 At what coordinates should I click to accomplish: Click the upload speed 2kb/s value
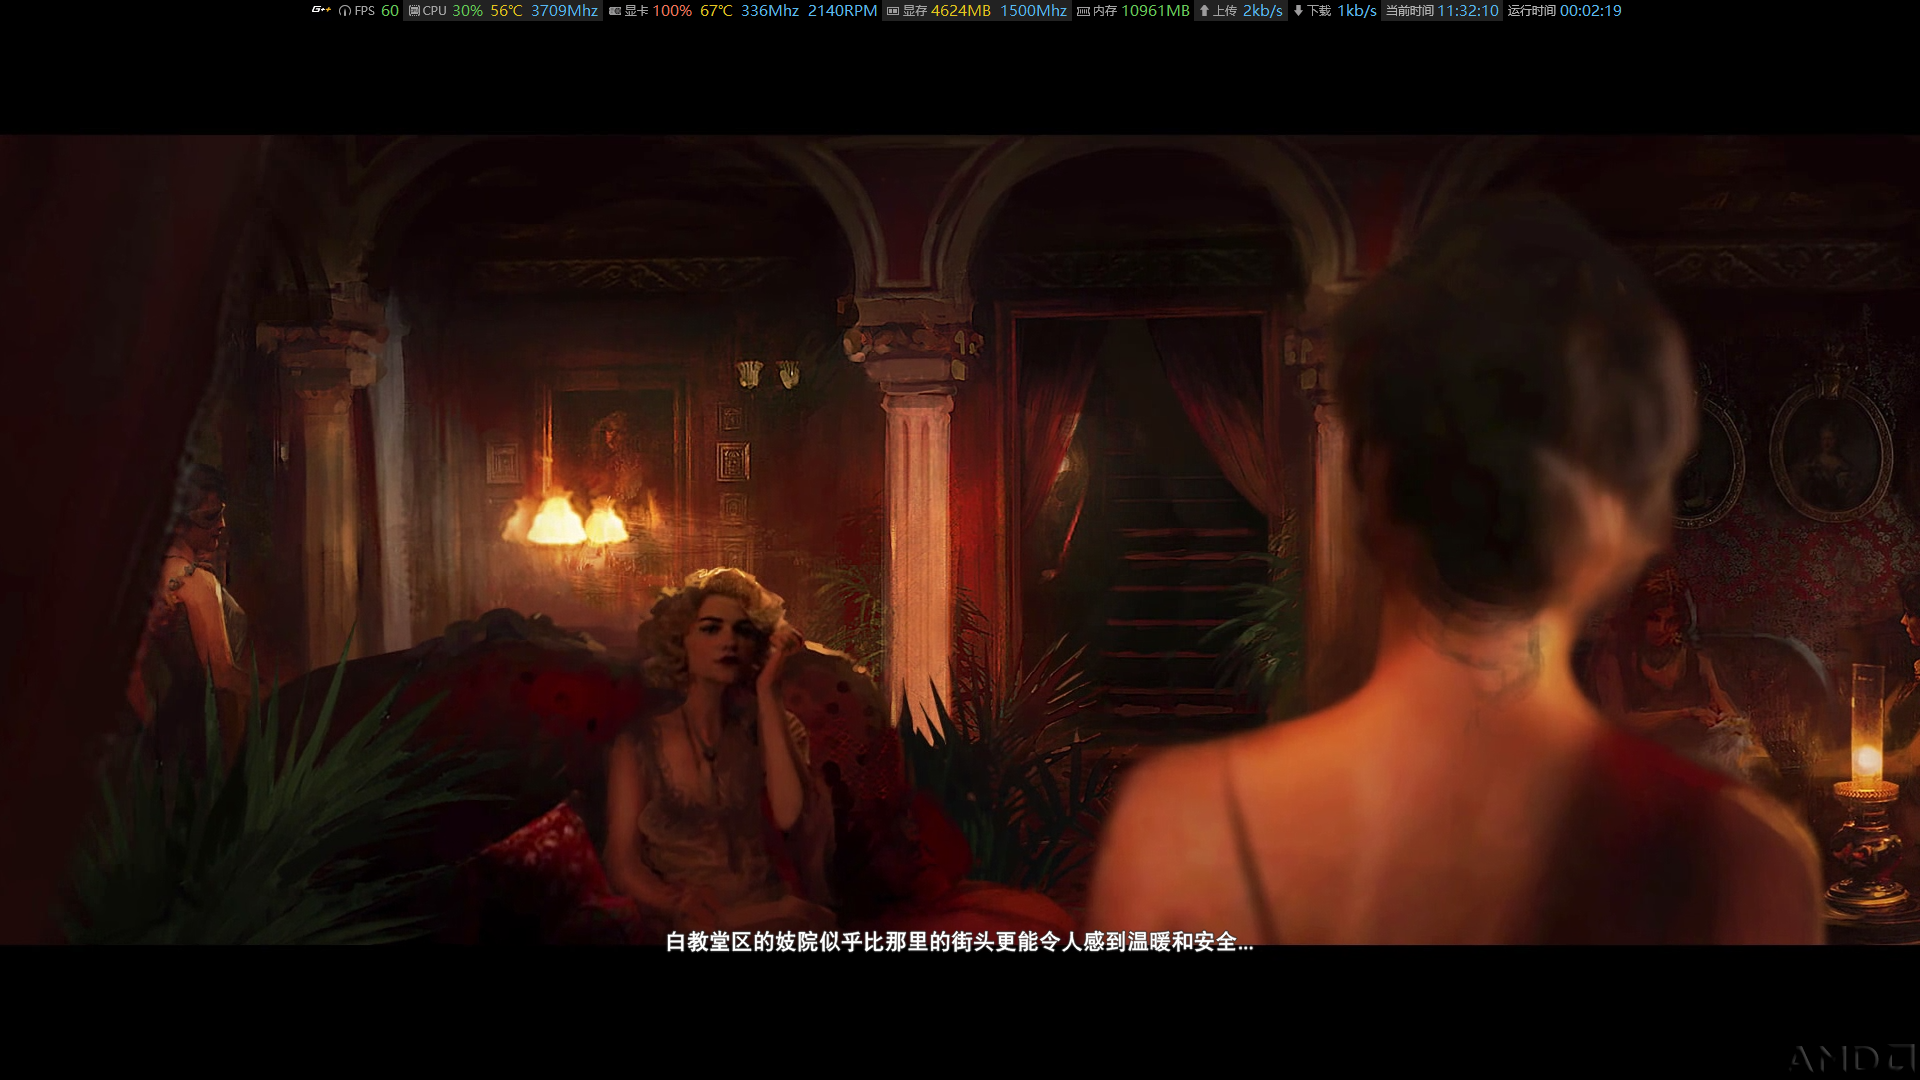pos(1263,11)
